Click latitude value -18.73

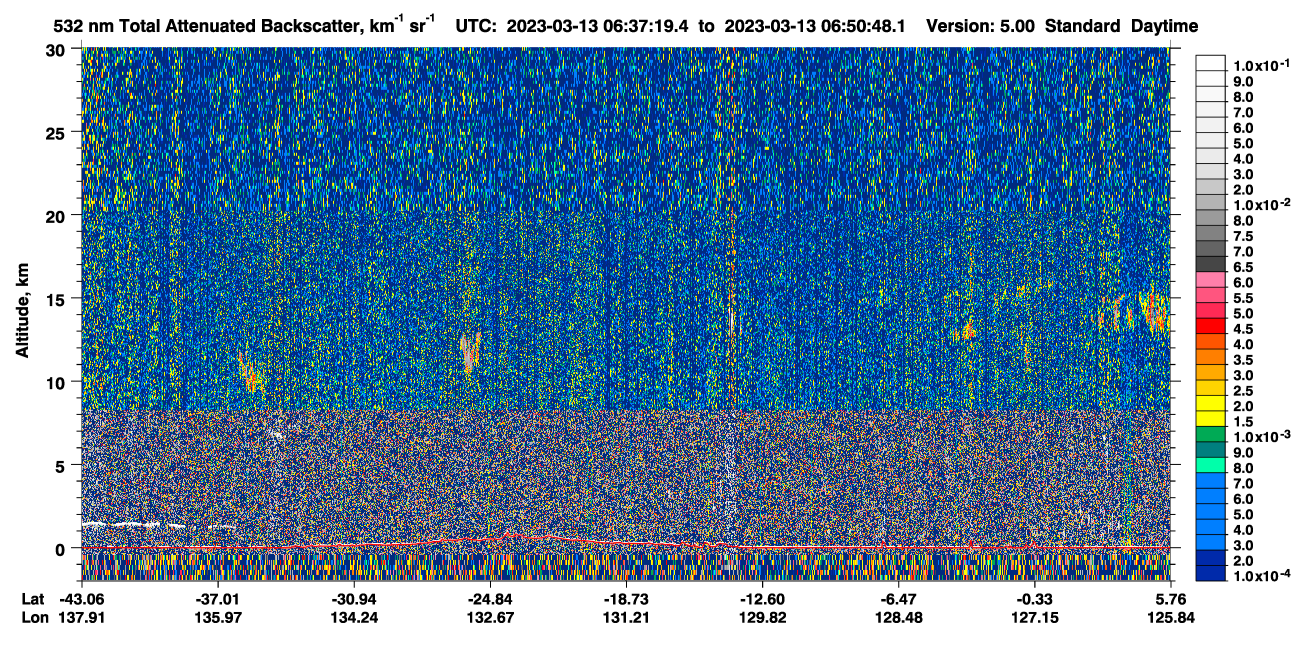click(x=625, y=598)
